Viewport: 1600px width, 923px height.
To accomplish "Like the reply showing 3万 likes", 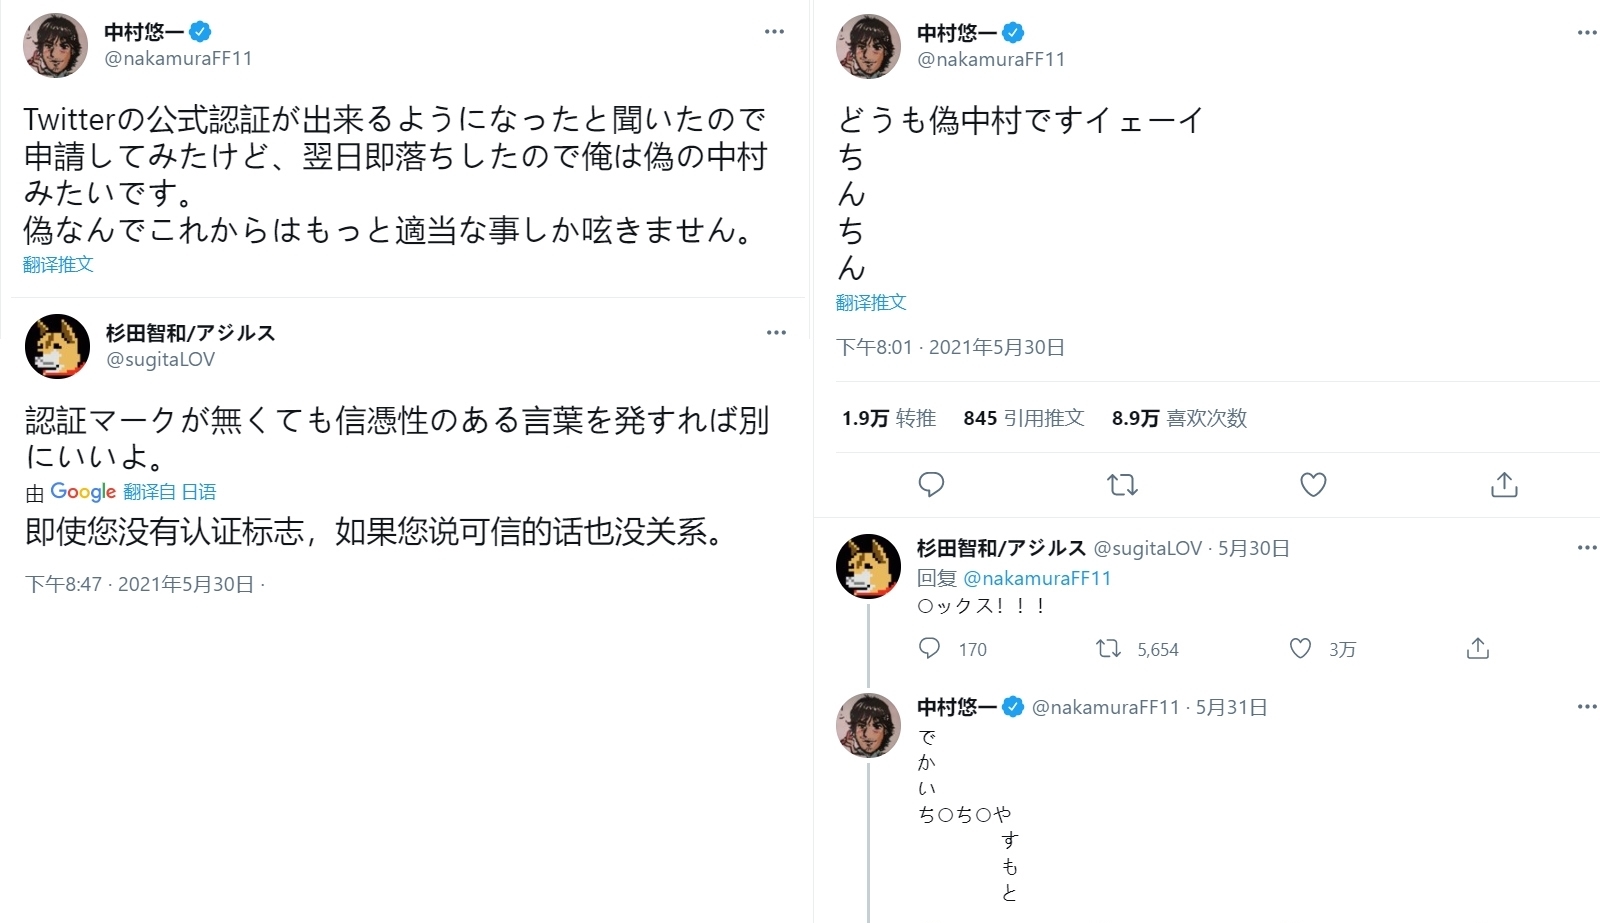I will (x=1300, y=649).
